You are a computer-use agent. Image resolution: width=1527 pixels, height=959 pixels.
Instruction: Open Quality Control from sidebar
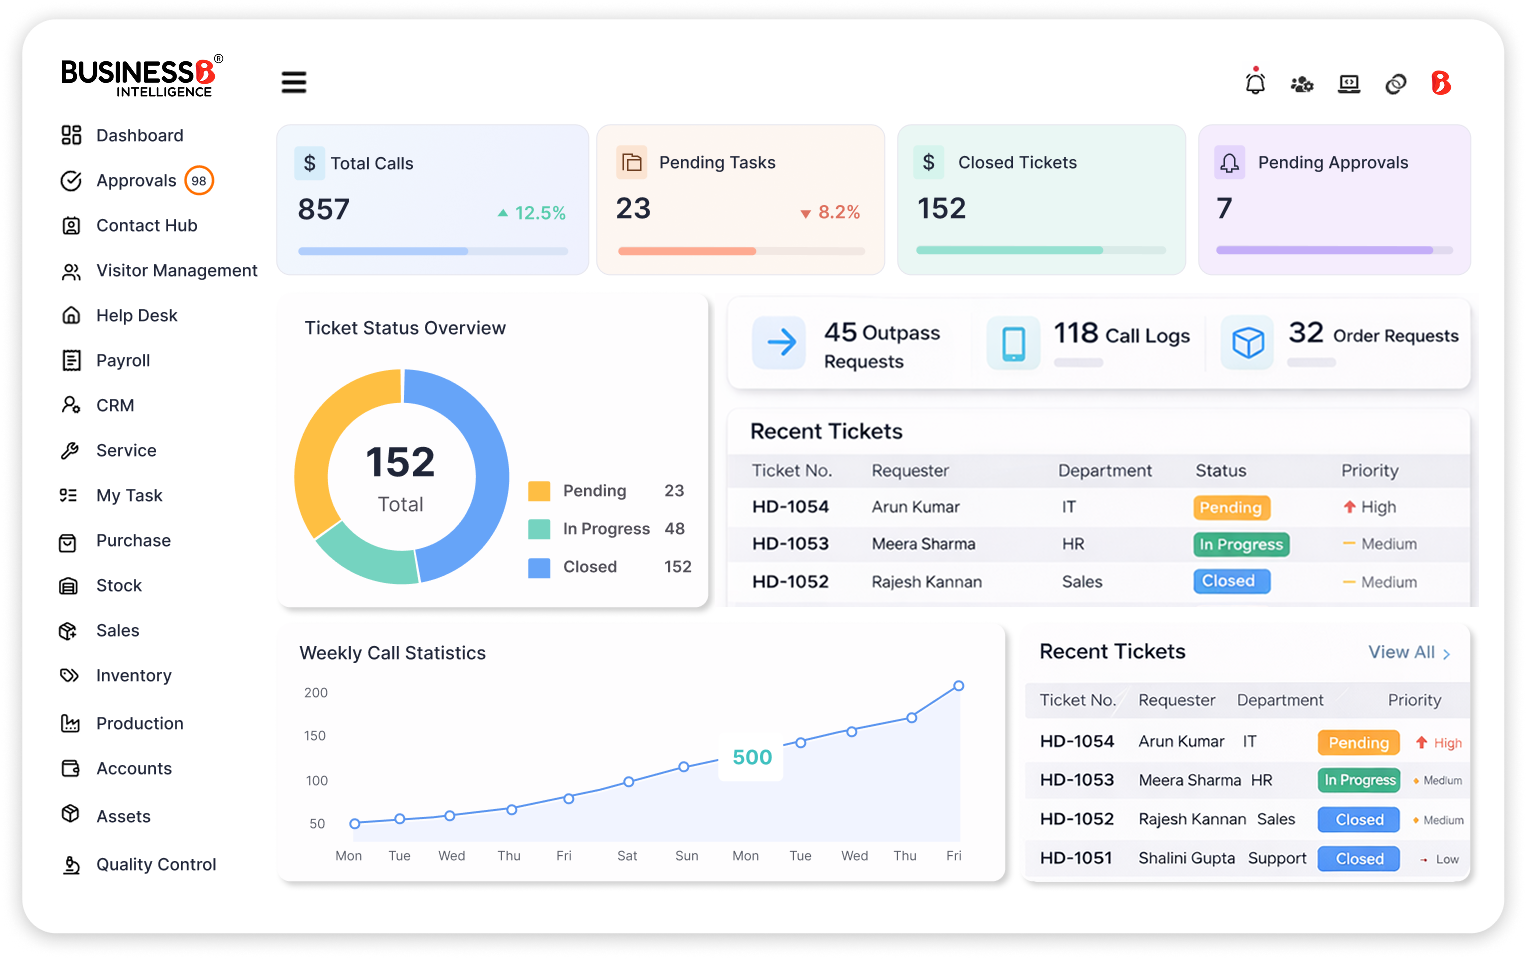pos(156,864)
